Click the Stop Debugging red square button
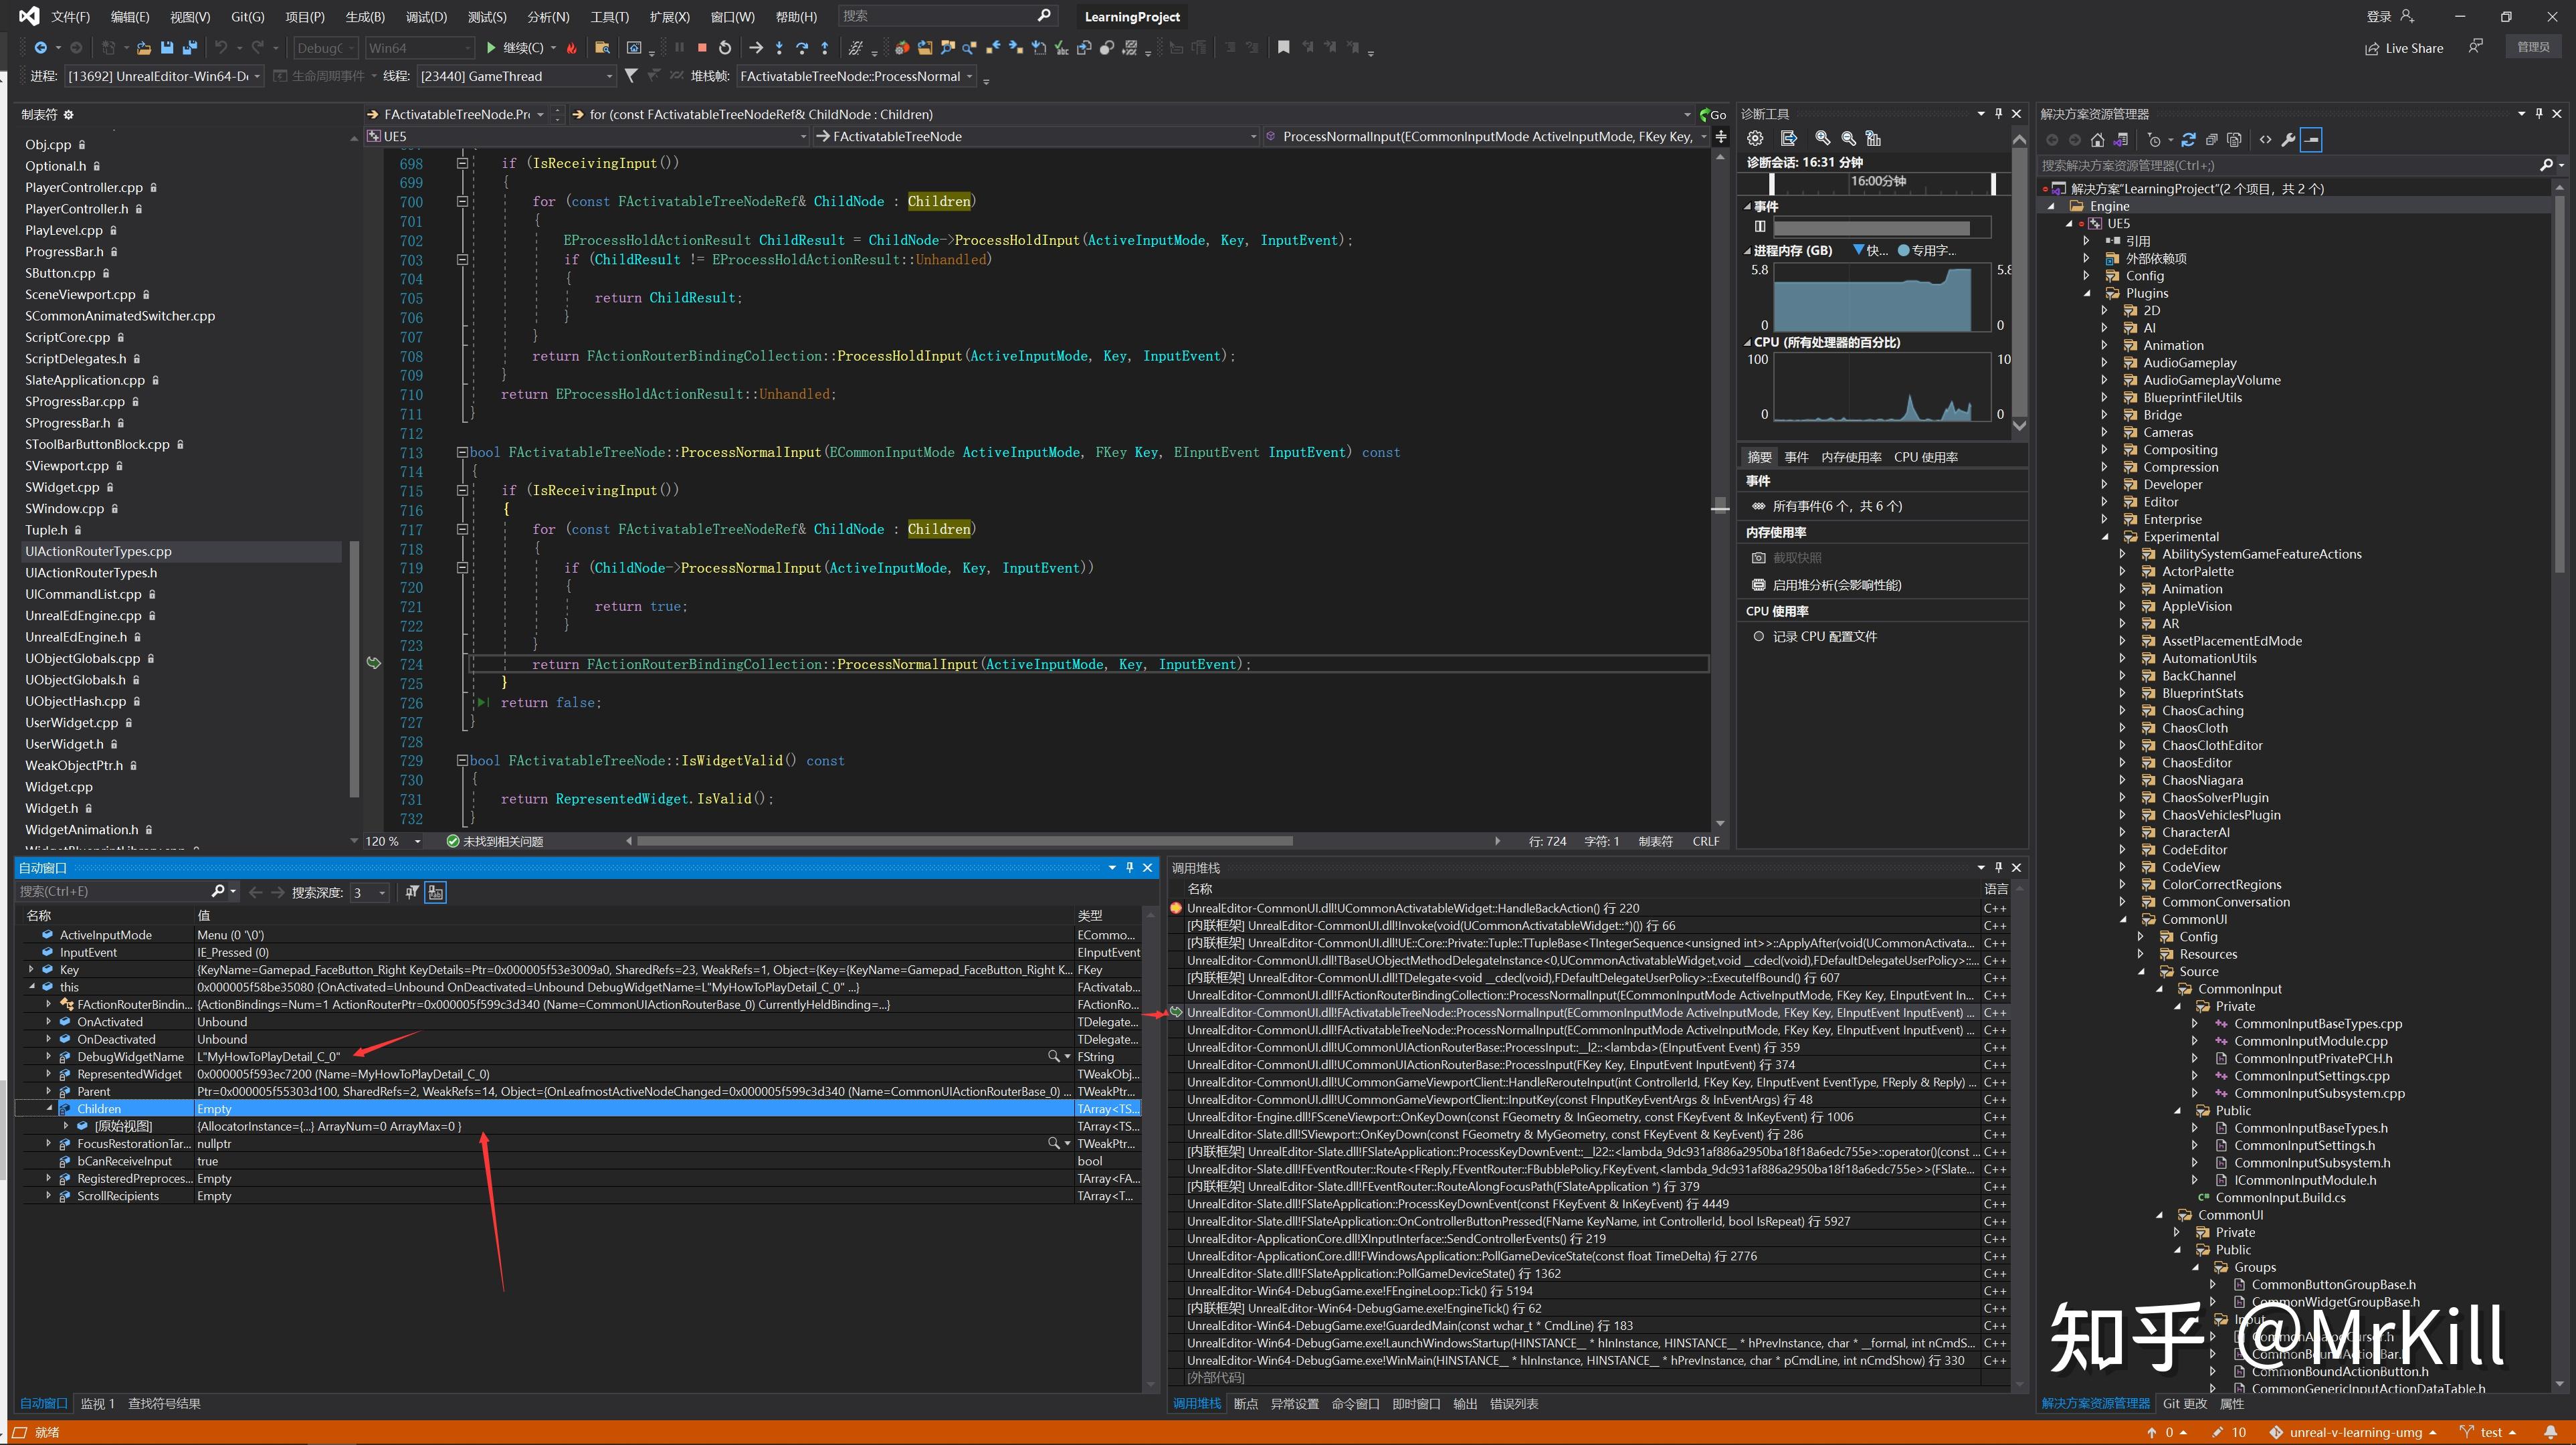The width and height of the screenshot is (2576, 1445). pyautogui.click(x=702, y=47)
